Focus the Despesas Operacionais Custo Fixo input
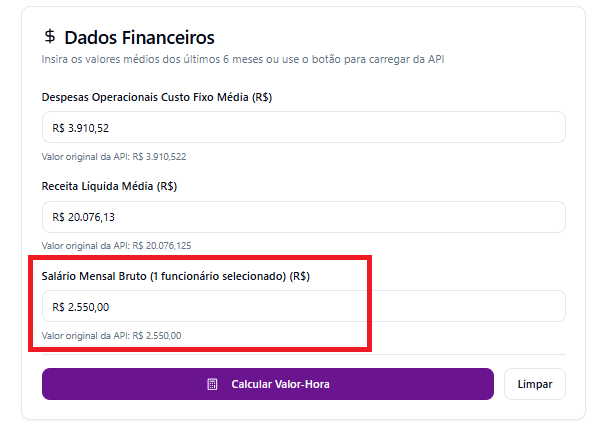The width and height of the screenshot is (593, 423). (304, 127)
